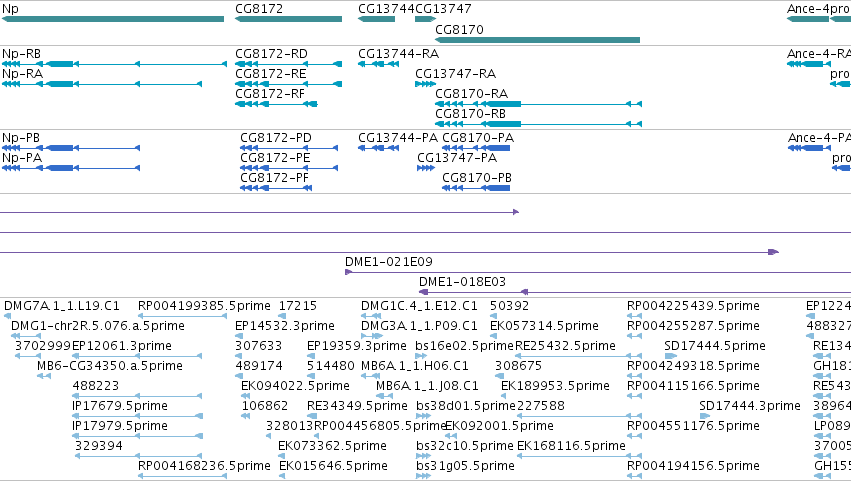The width and height of the screenshot is (851, 481).
Task: Select EST label SD17444.5prime
Action: pyautogui.click(x=715, y=346)
